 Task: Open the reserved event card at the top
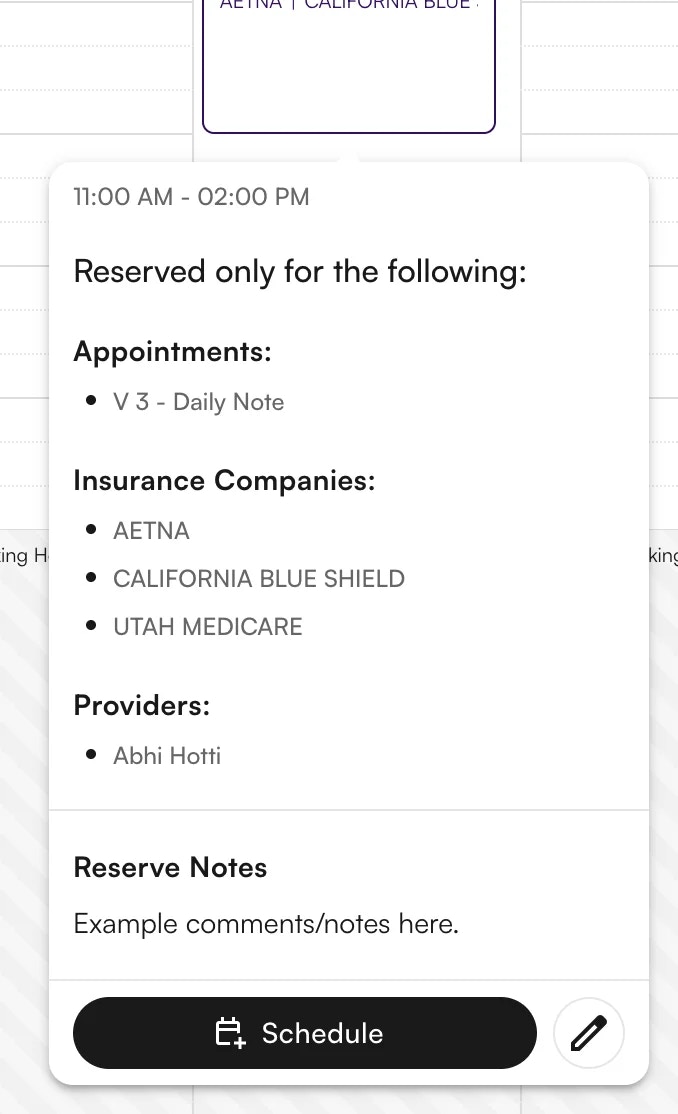coord(348,65)
